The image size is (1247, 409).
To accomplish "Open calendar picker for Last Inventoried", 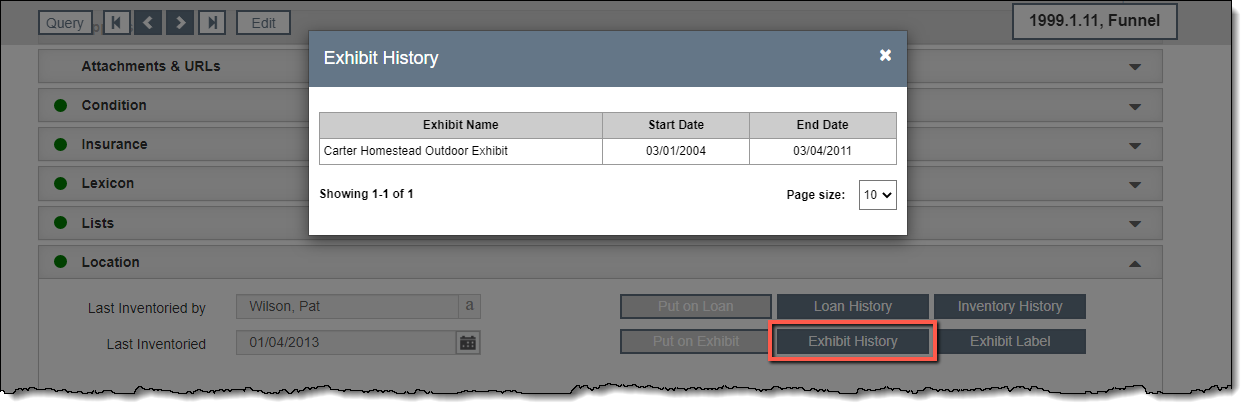I will [467, 343].
